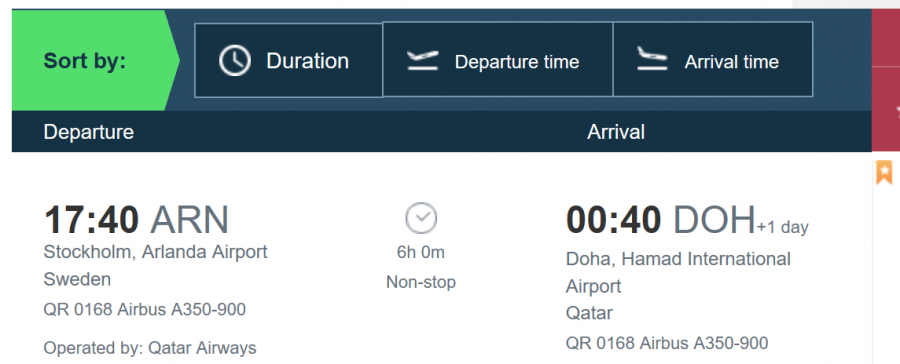Image resolution: width=900 pixels, height=364 pixels.
Task: Select the Departure column header
Action: (88, 132)
